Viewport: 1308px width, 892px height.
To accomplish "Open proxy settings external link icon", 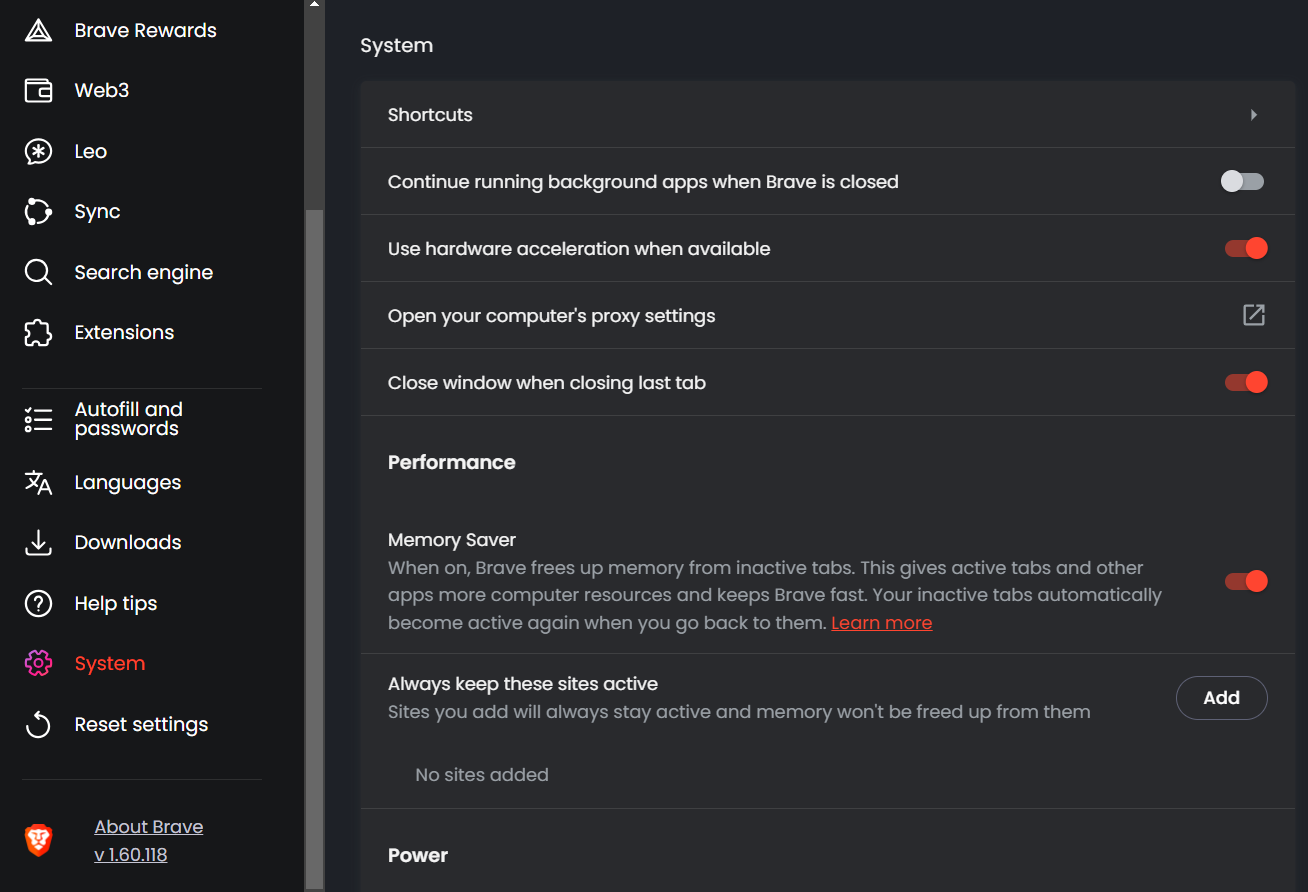I will pyautogui.click(x=1254, y=315).
